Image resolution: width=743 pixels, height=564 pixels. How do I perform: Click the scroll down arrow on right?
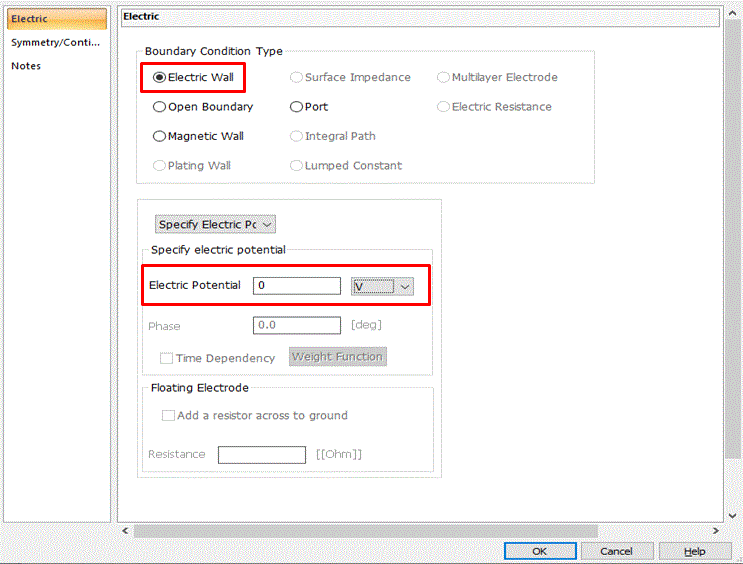[x=733, y=516]
